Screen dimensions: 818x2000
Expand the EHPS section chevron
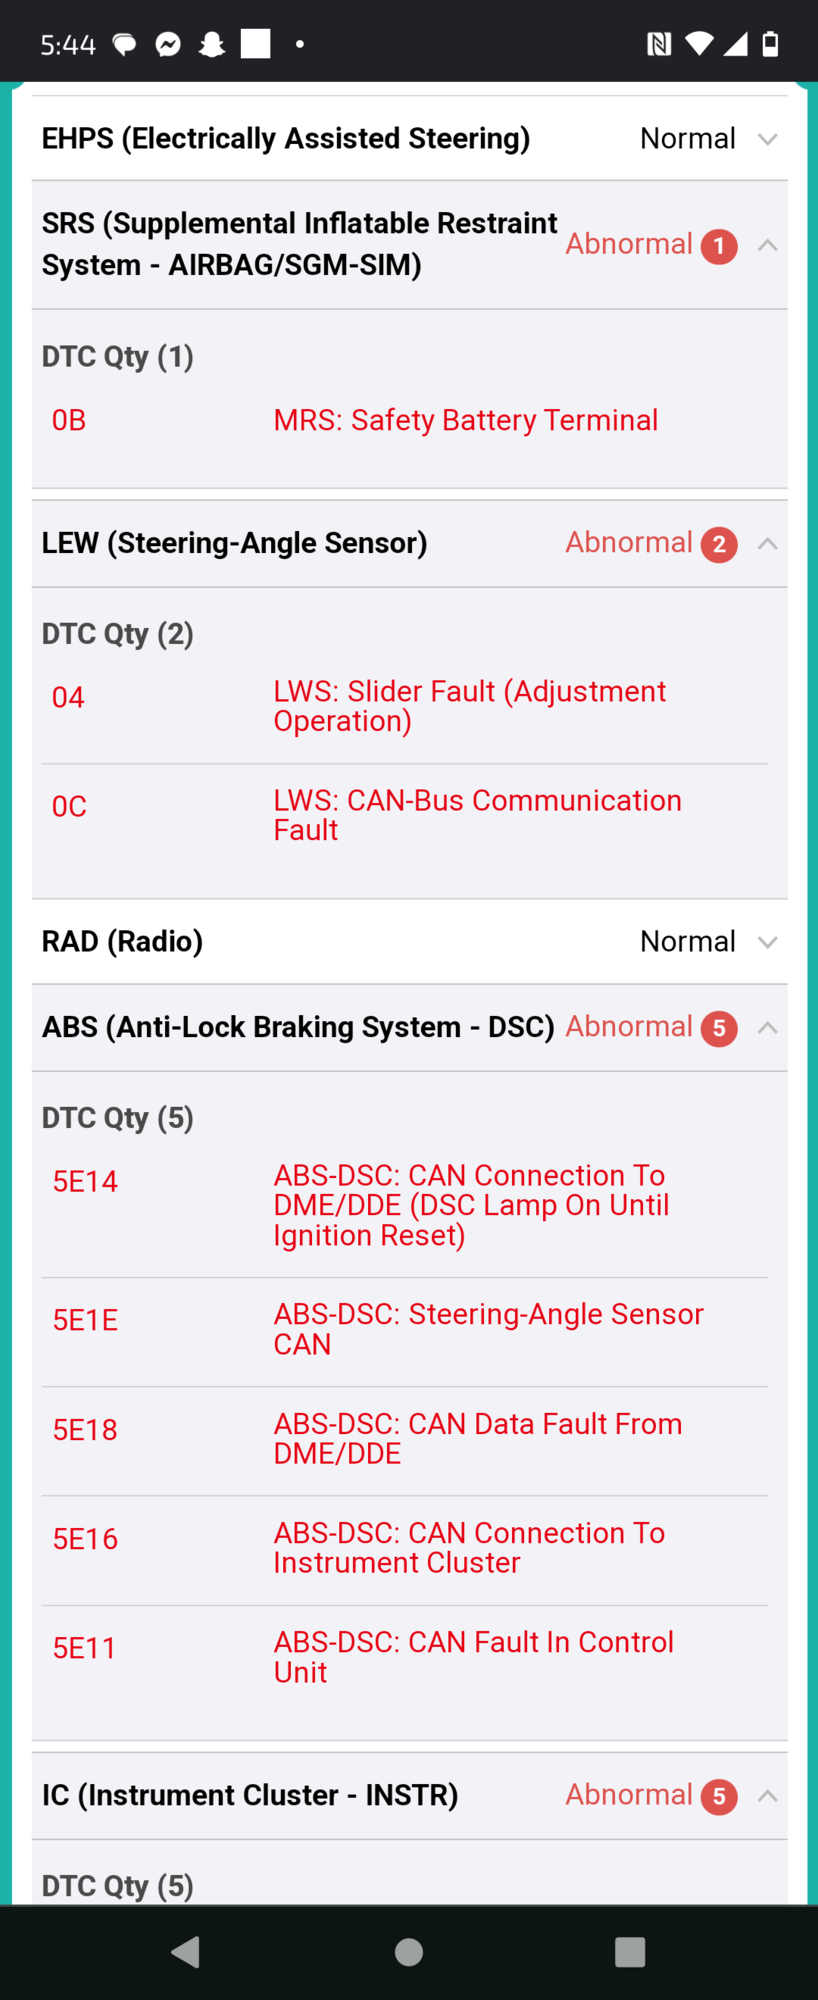coord(767,139)
